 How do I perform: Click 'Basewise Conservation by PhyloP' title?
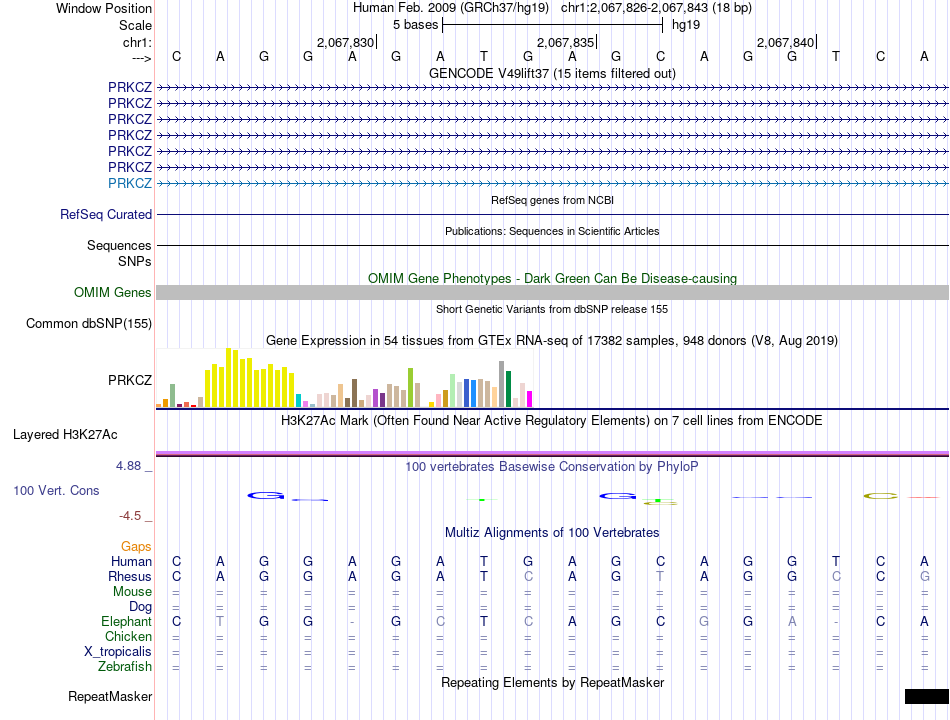[x=552, y=467]
